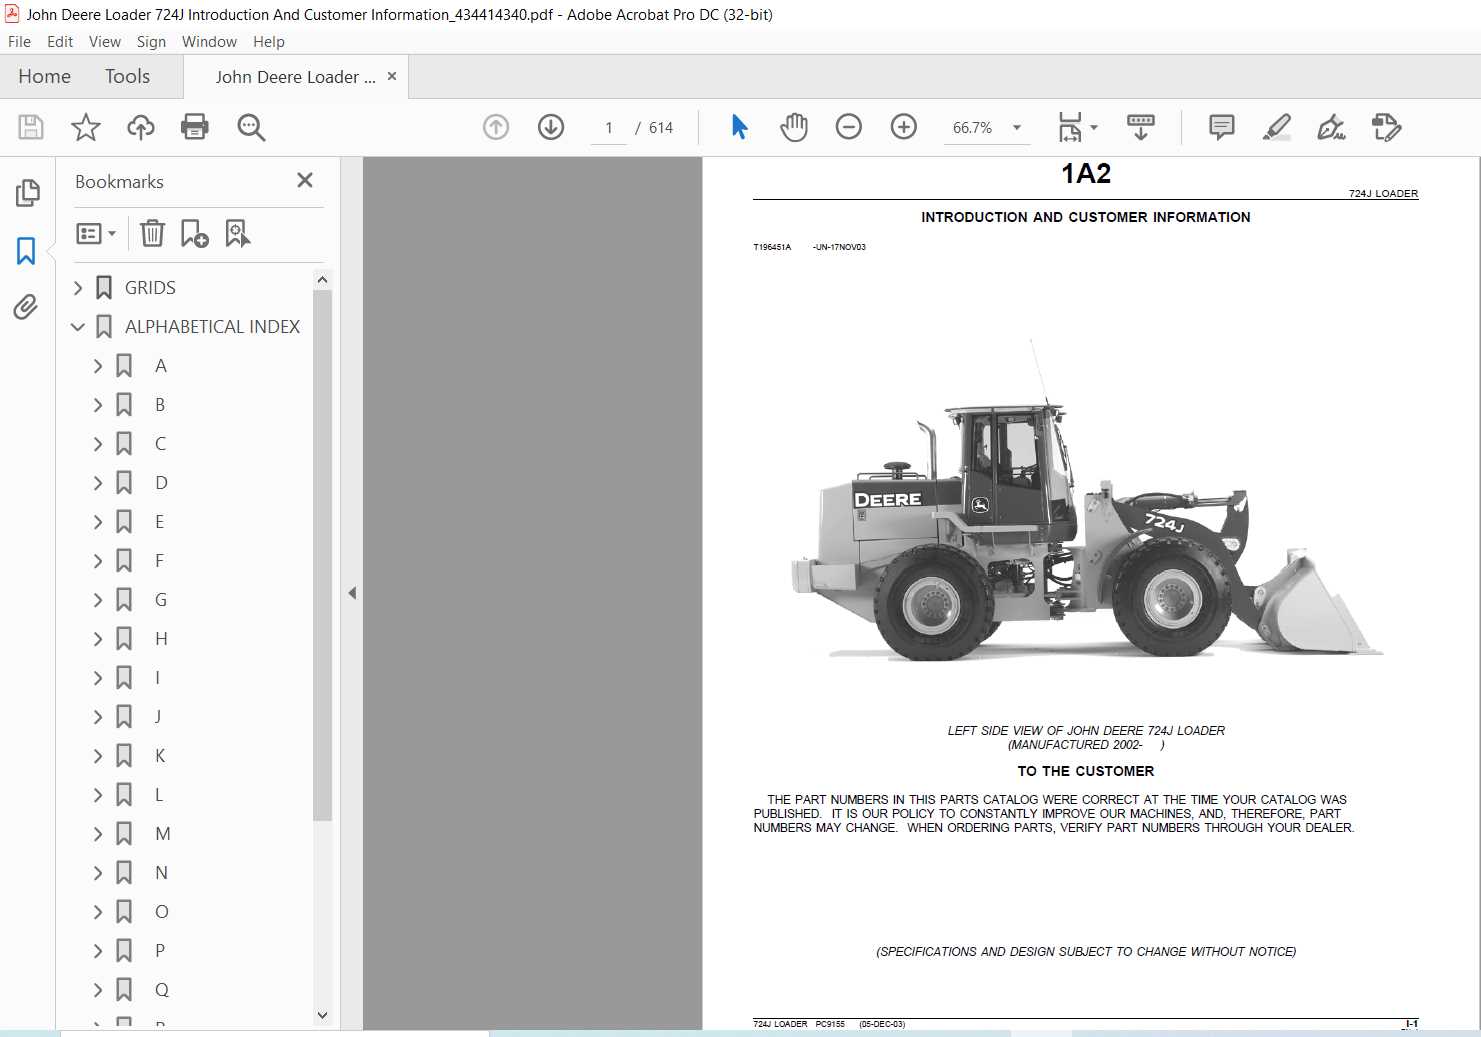Open page display options dropdown arrow

pos(1094,127)
